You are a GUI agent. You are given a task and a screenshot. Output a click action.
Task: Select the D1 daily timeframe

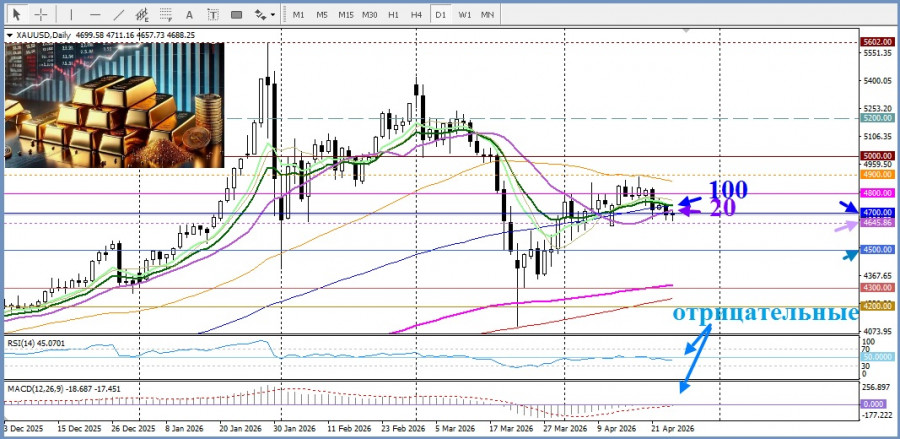point(440,15)
